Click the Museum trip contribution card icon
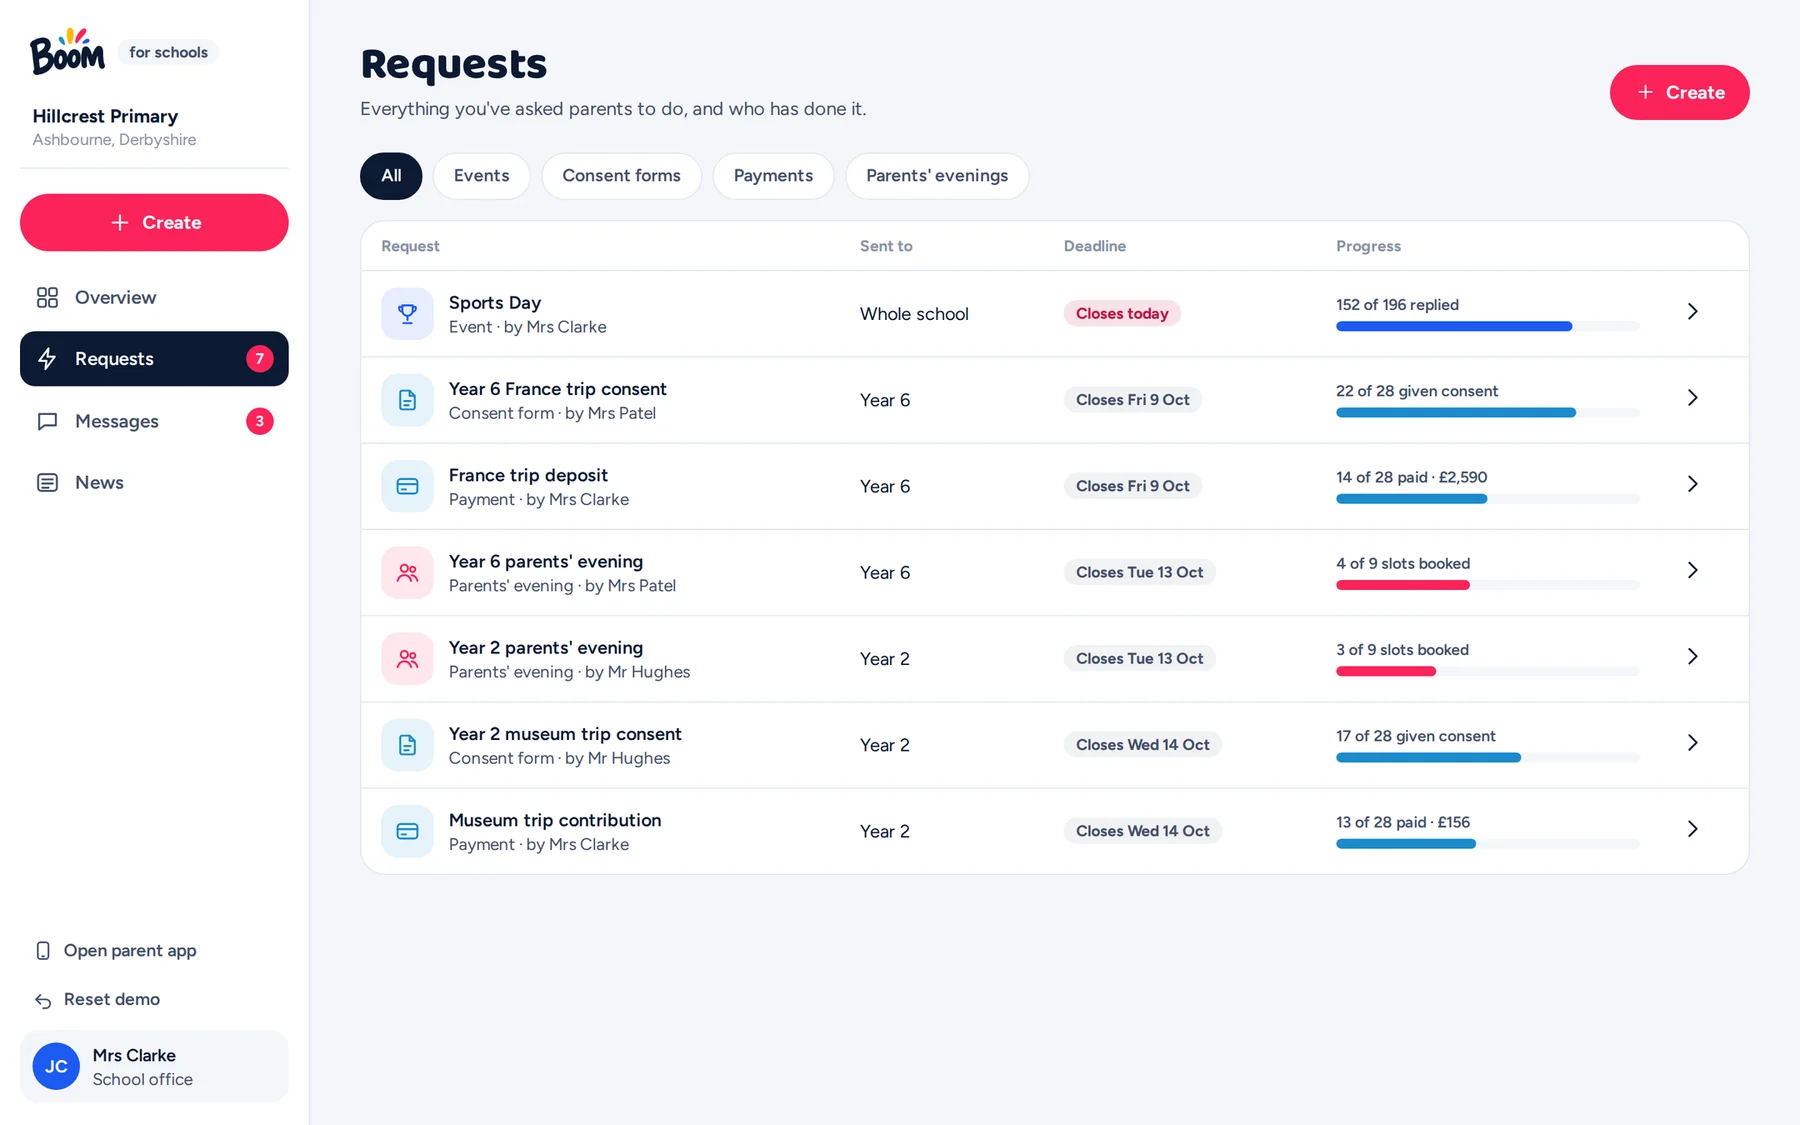This screenshot has height=1125, width=1800. [x=407, y=831]
